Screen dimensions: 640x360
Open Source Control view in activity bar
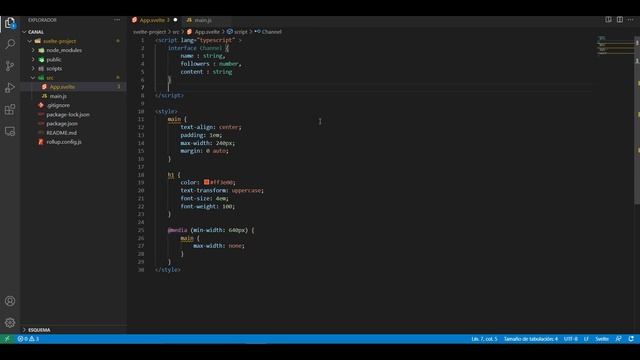tap(10, 66)
